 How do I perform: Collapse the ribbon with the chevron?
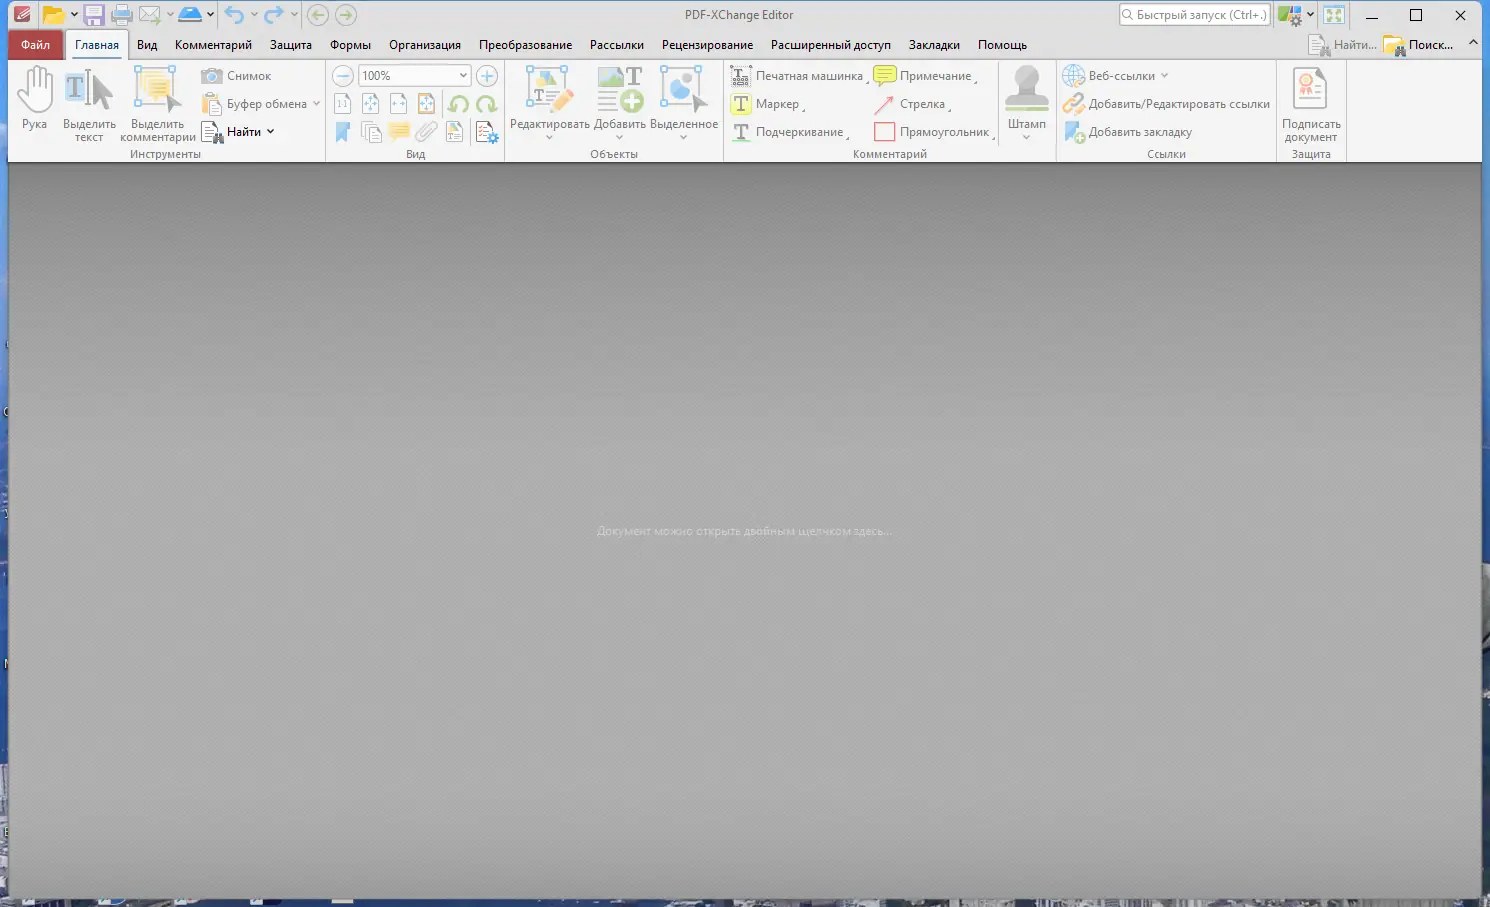point(1473,44)
